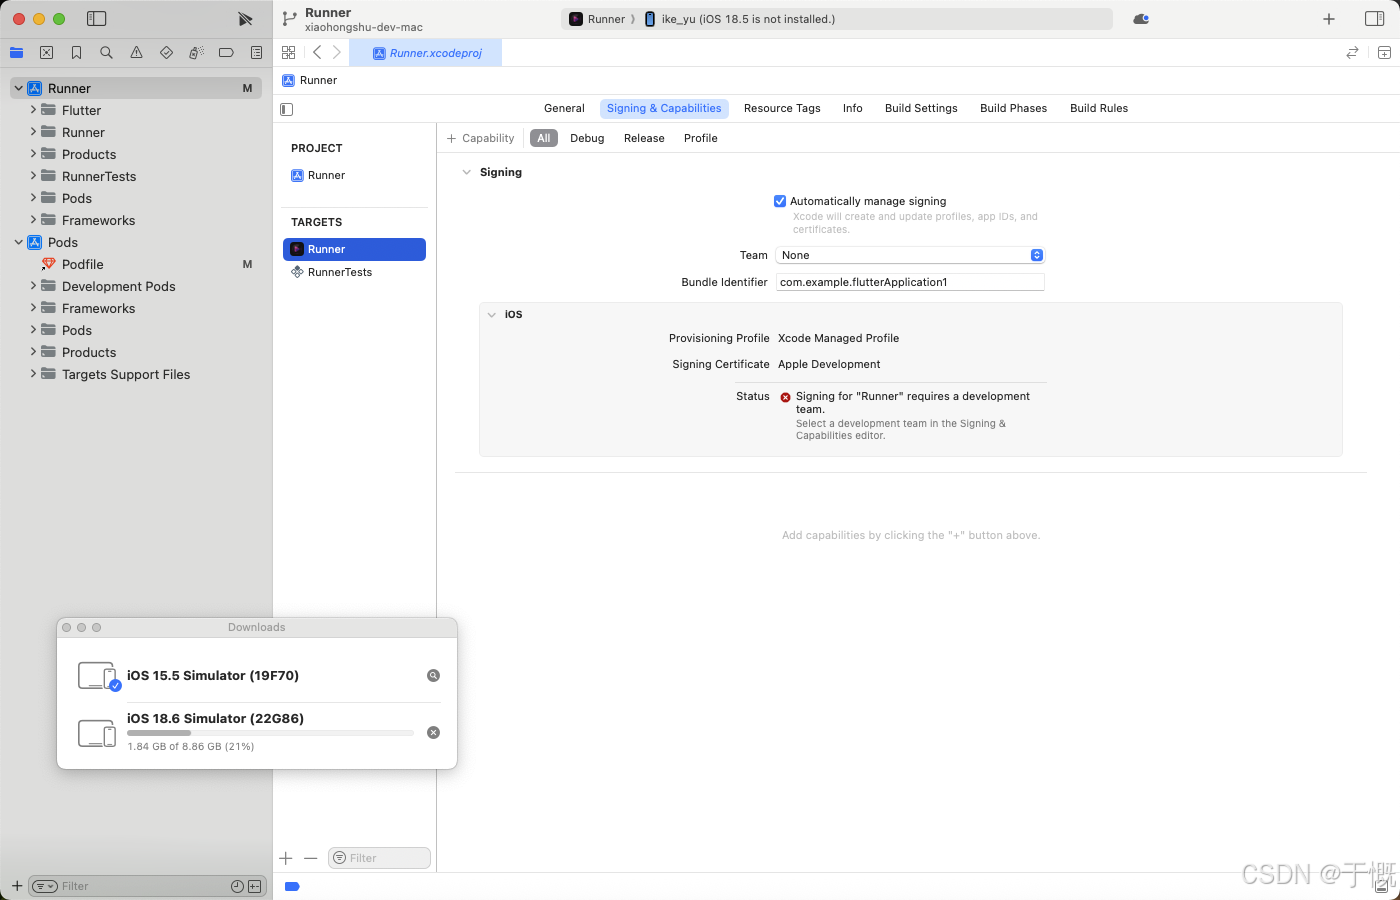Remove the selected target with minus button
The height and width of the screenshot is (900, 1400).
coord(311,858)
